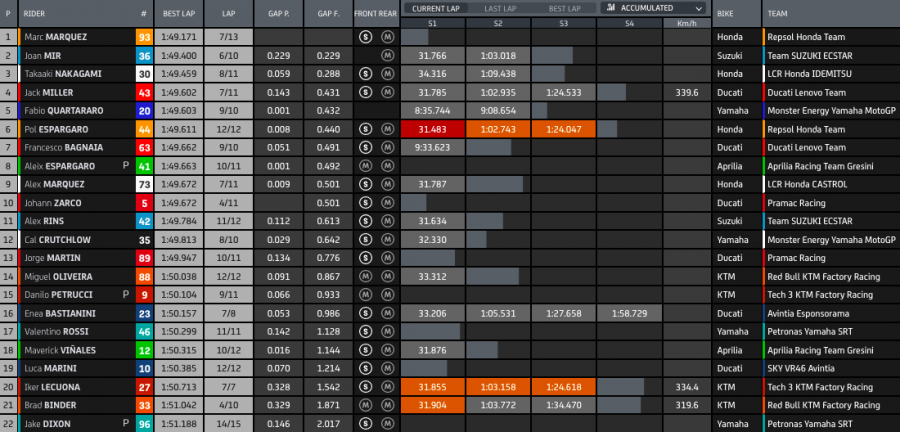The image size is (900, 432).
Task: Click Valentino Rossi's front tyre icon
Action: click(x=366, y=331)
